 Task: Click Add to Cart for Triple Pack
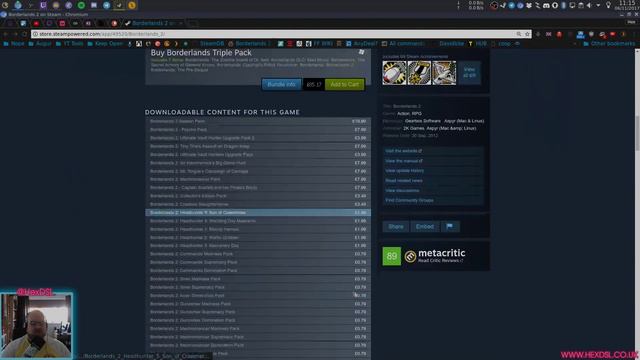click(344, 84)
